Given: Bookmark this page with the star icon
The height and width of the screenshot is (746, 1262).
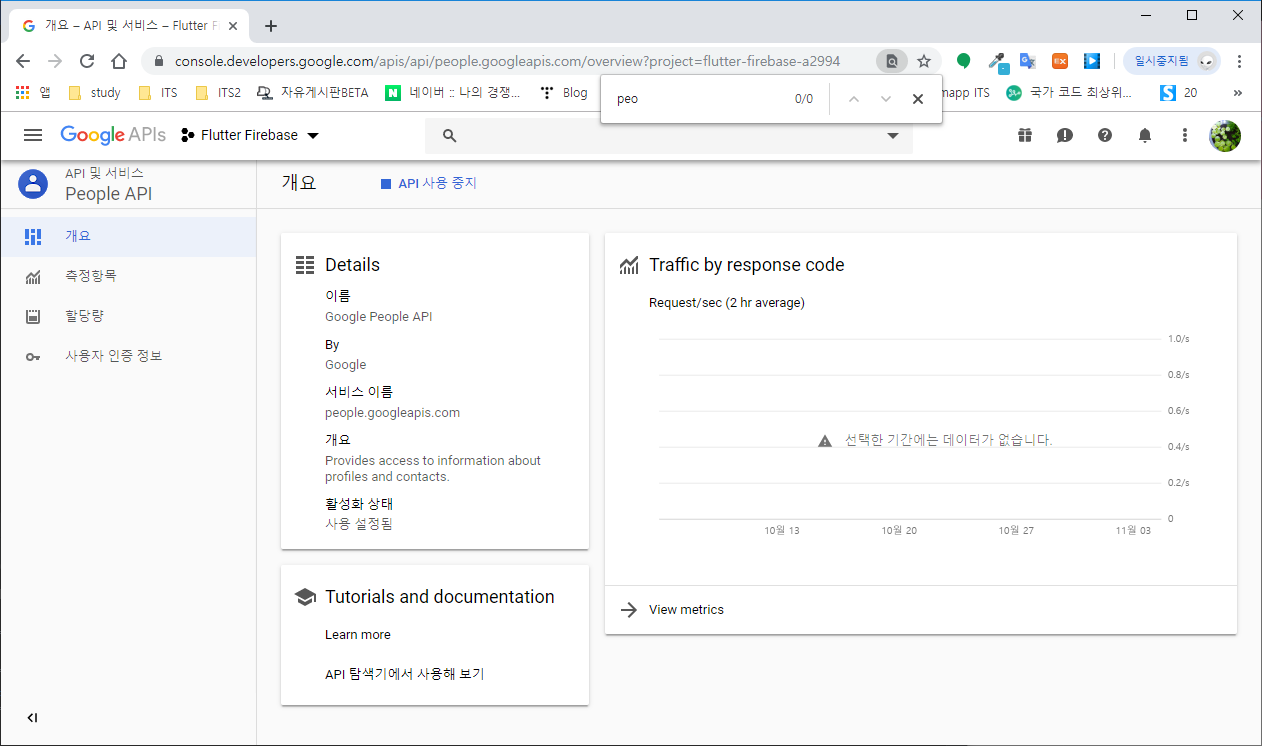Looking at the screenshot, I should (x=924, y=61).
